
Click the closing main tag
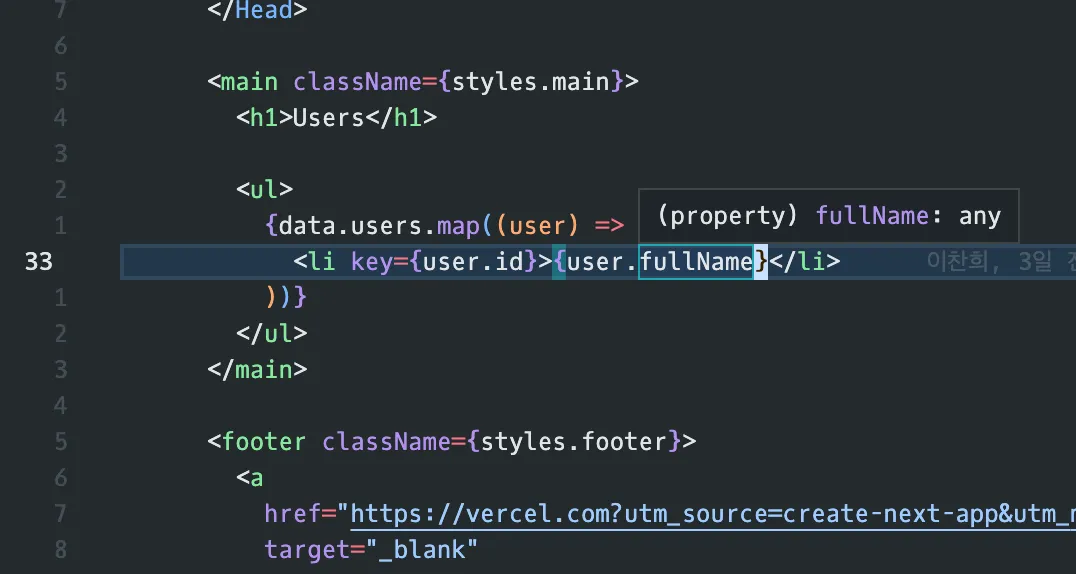pyautogui.click(x=257, y=370)
